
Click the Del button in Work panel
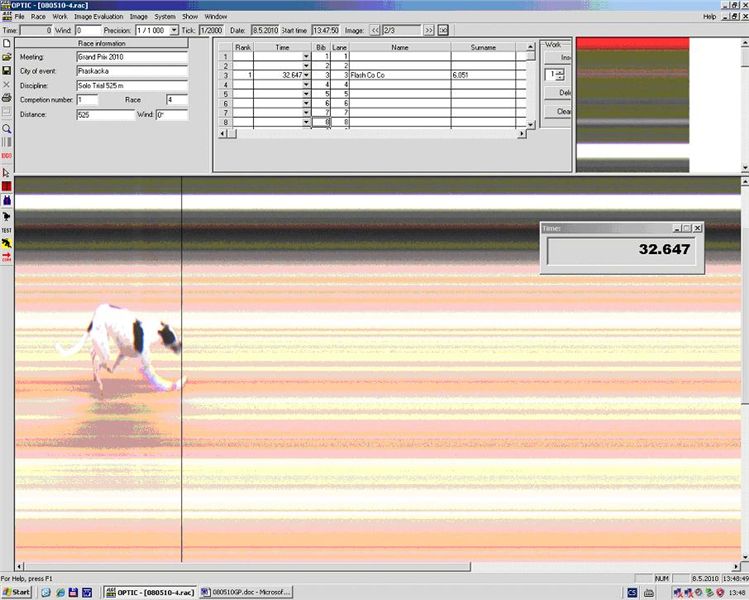click(558, 93)
